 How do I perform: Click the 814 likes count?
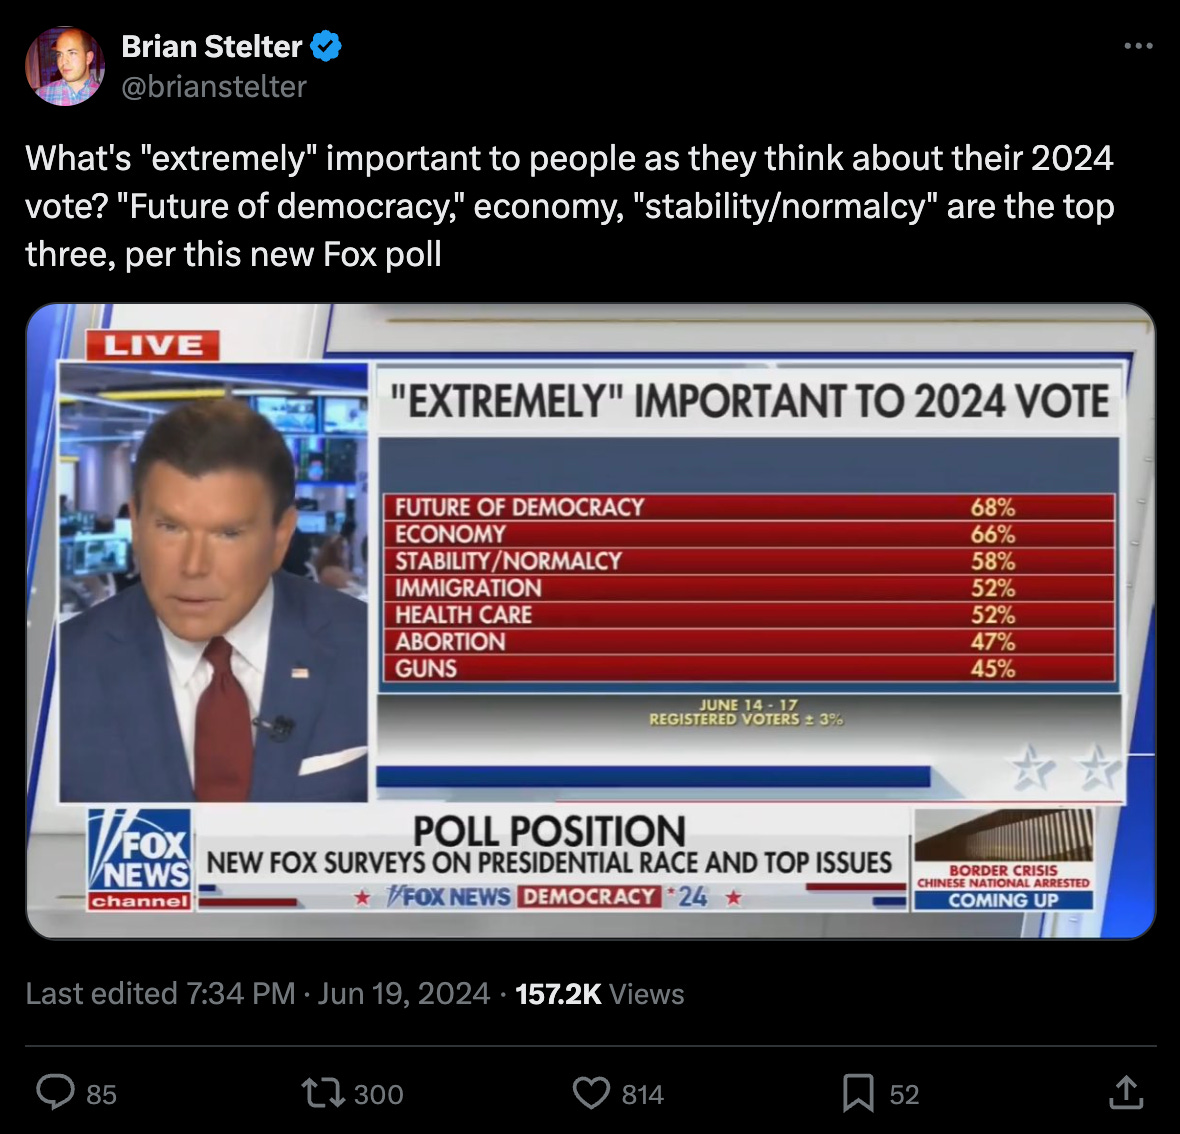click(x=640, y=1094)
